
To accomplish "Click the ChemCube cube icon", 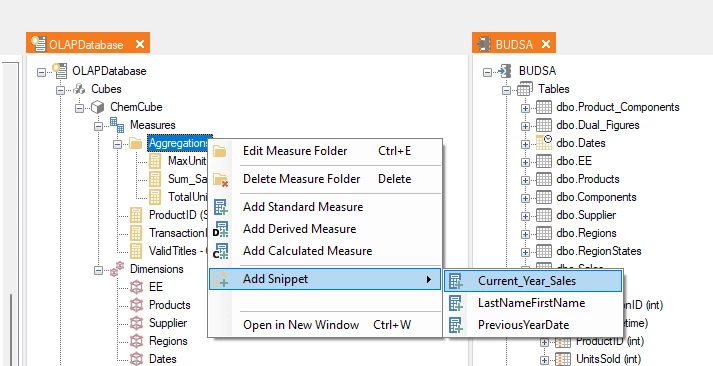I will (x=98, y=107).
